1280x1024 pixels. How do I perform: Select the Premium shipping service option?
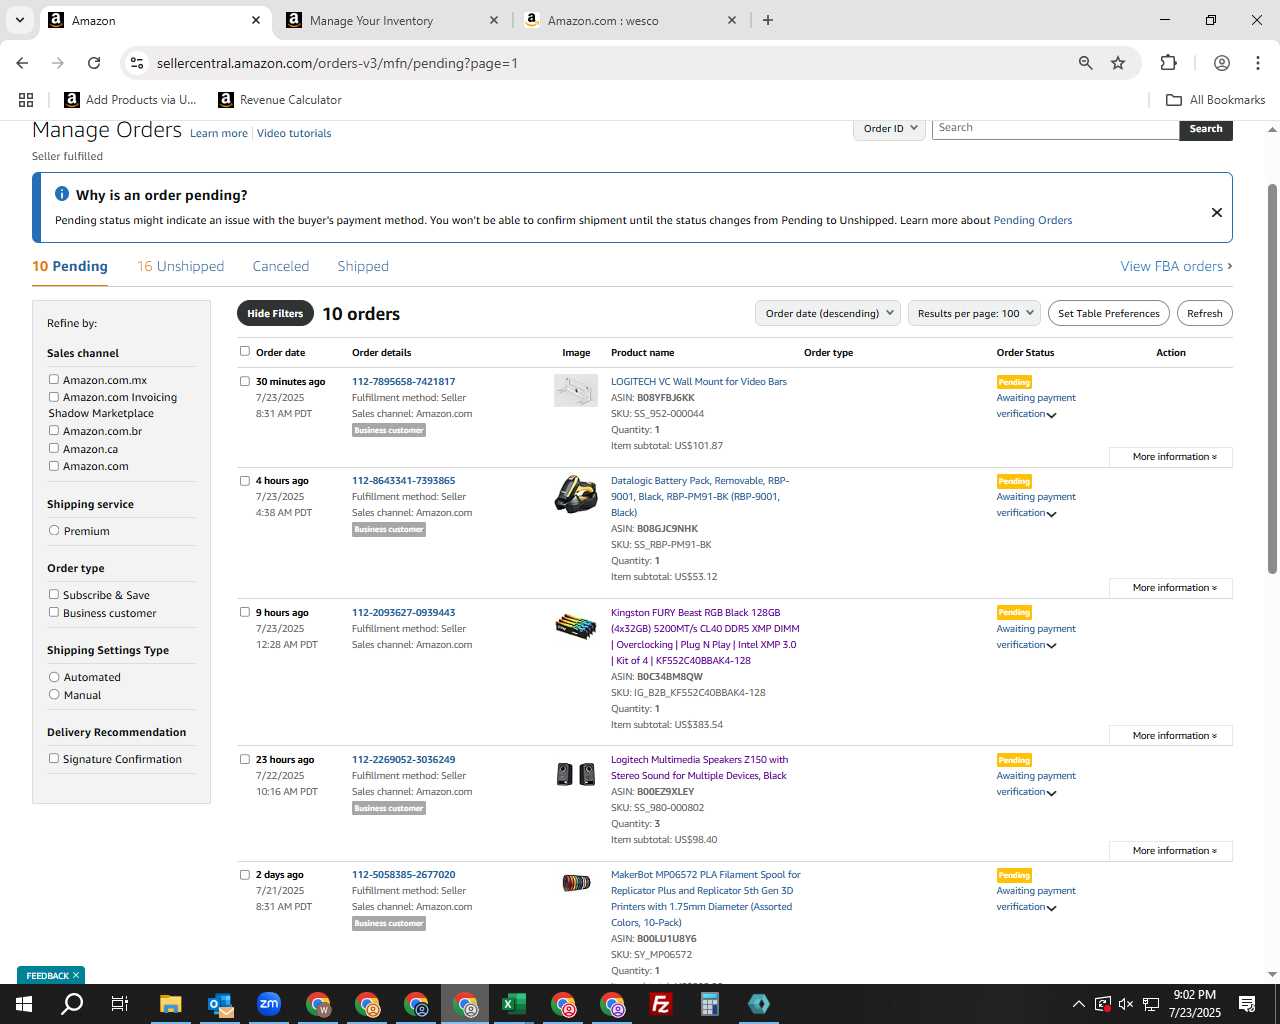click(x=54, y=530)
